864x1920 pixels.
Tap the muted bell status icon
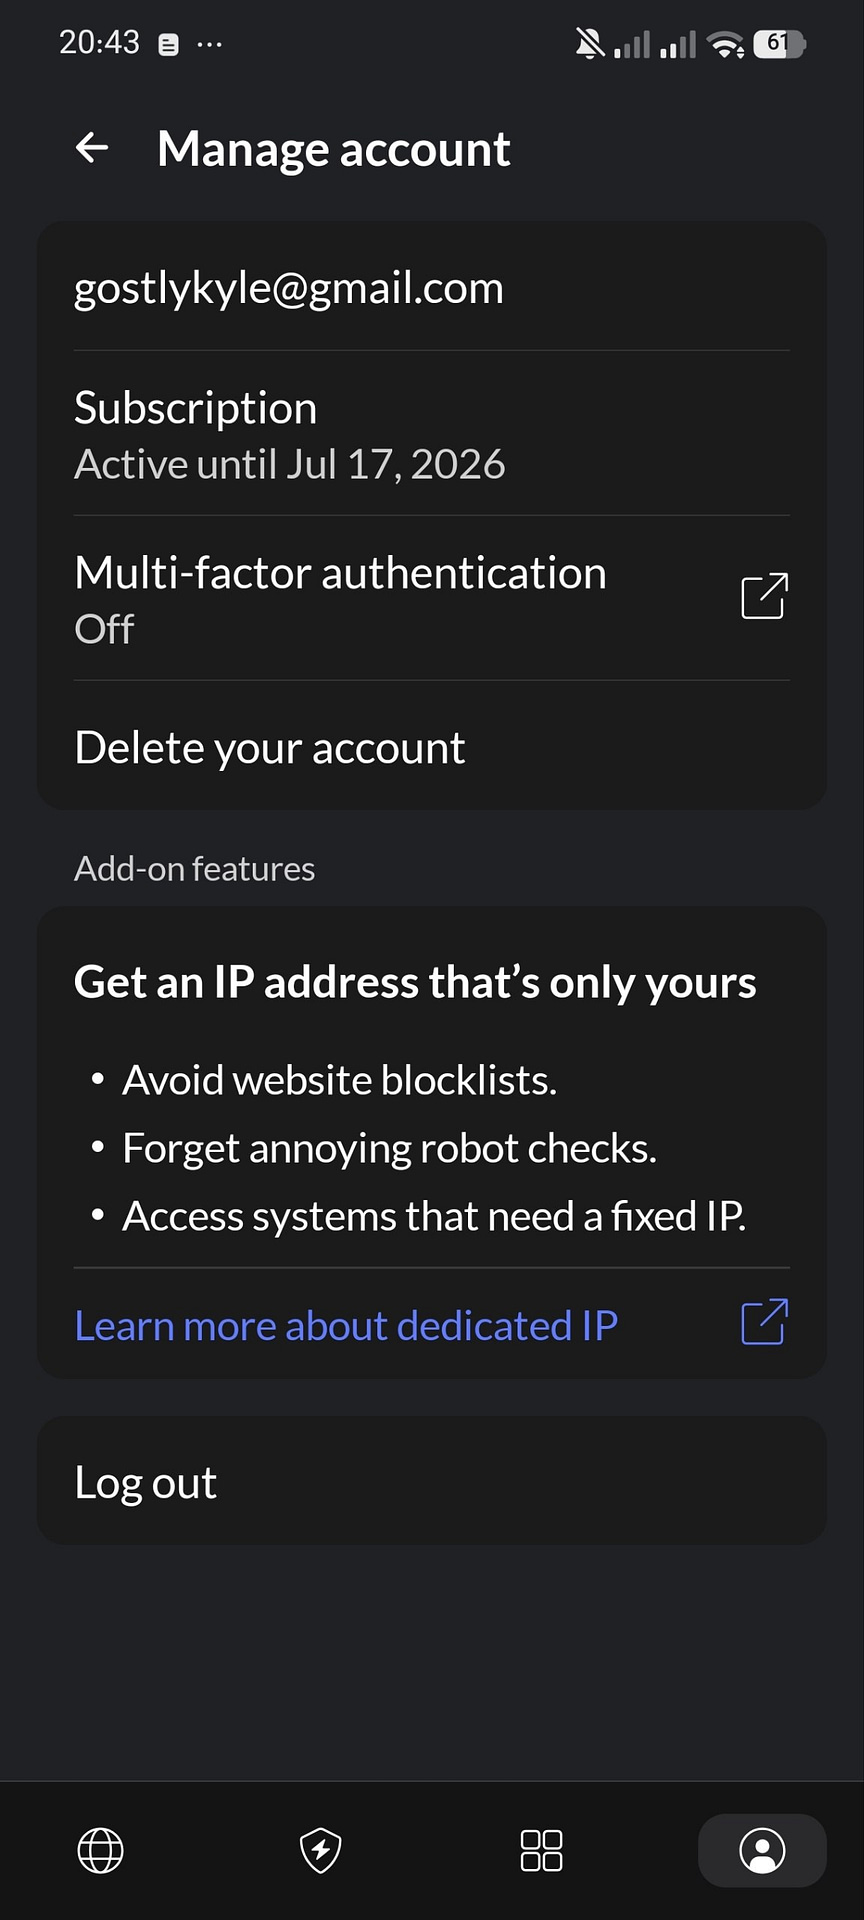[x=590, y=43]
